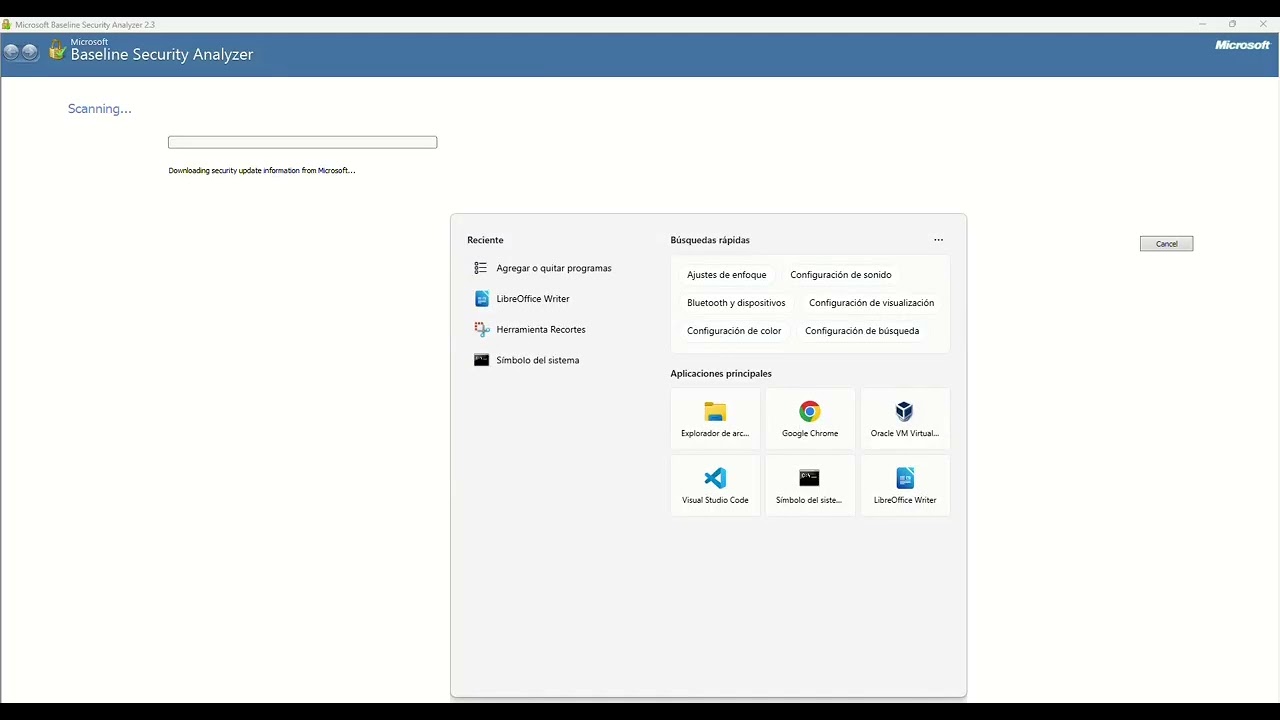Open Explorador de archivos folder tile
This screenshot has height=720, width=1280.
(x=715, y=418)
